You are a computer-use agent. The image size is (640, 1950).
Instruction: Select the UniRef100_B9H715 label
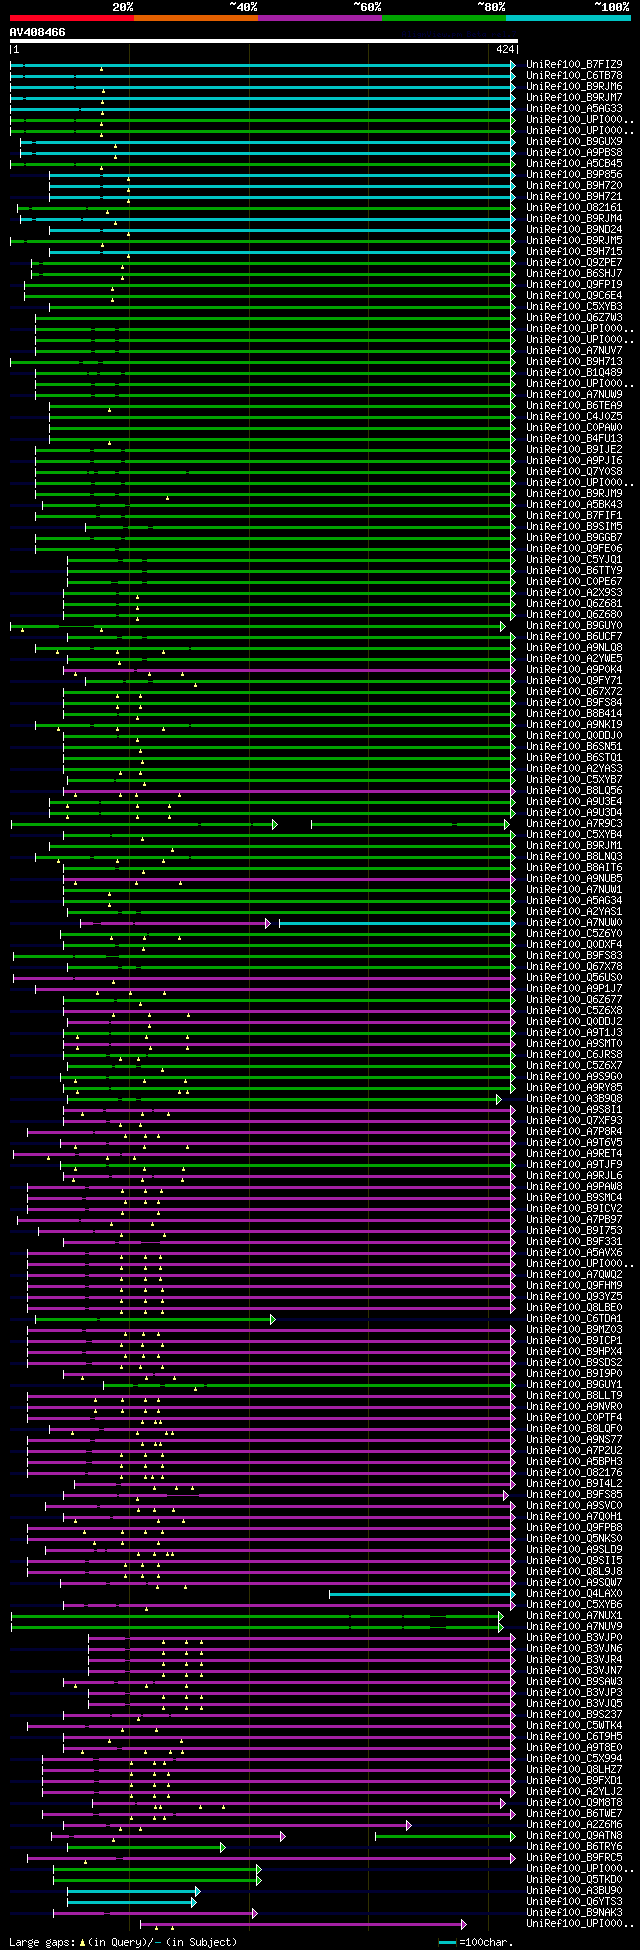click(x=574, y=252)
